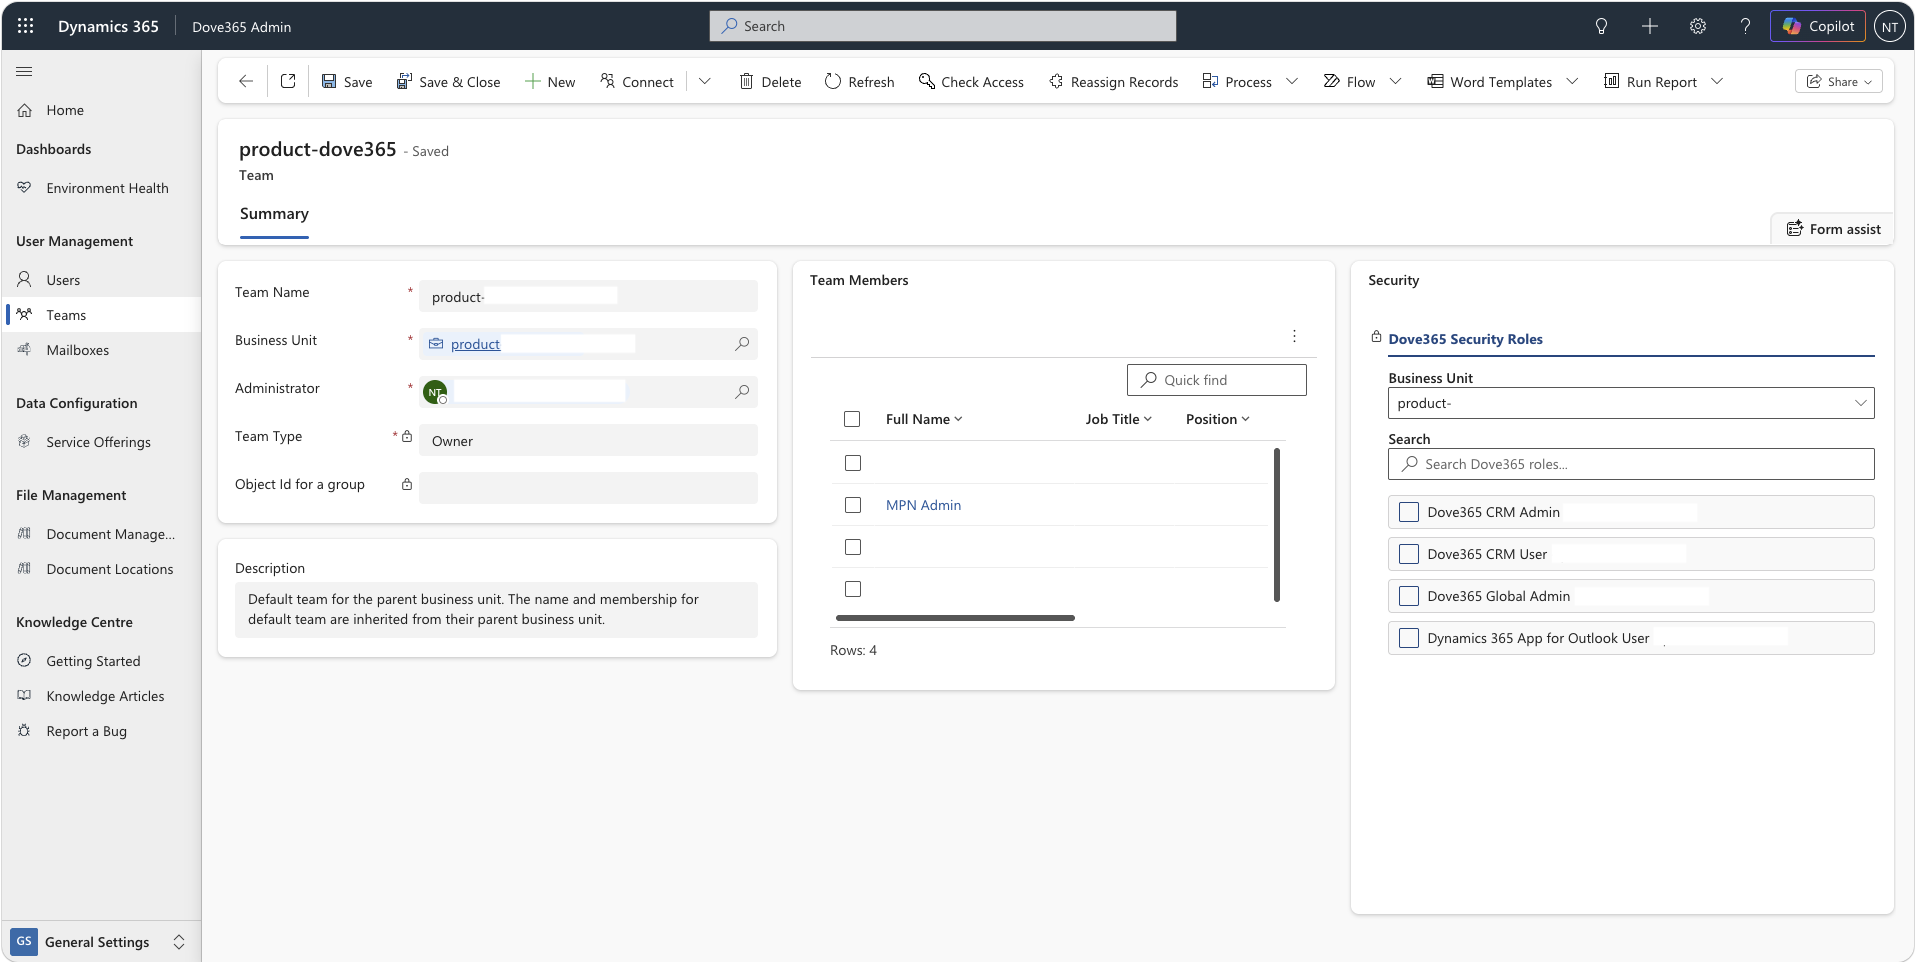This screenshot has height=962, width=1916.
Task: Collapse the sidebar hamburger menu
Action: (25, 71)
